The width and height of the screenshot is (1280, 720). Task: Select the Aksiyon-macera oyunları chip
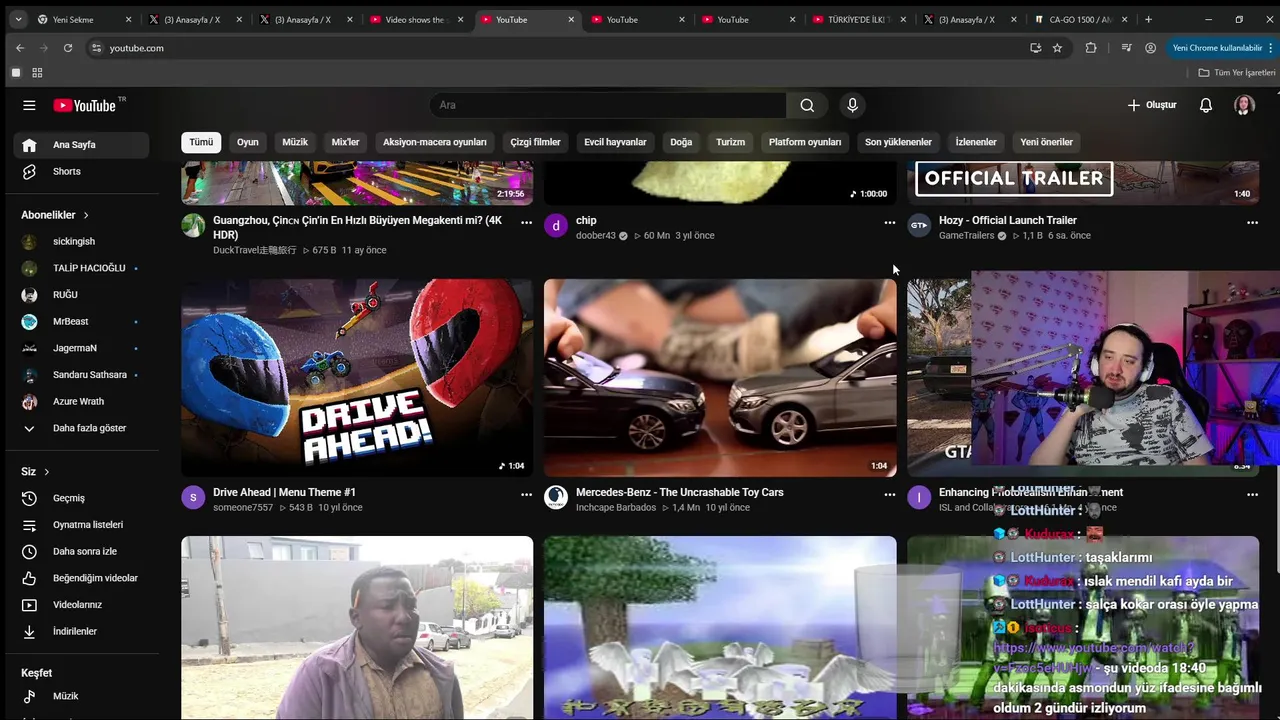click(x=435, y=142)
